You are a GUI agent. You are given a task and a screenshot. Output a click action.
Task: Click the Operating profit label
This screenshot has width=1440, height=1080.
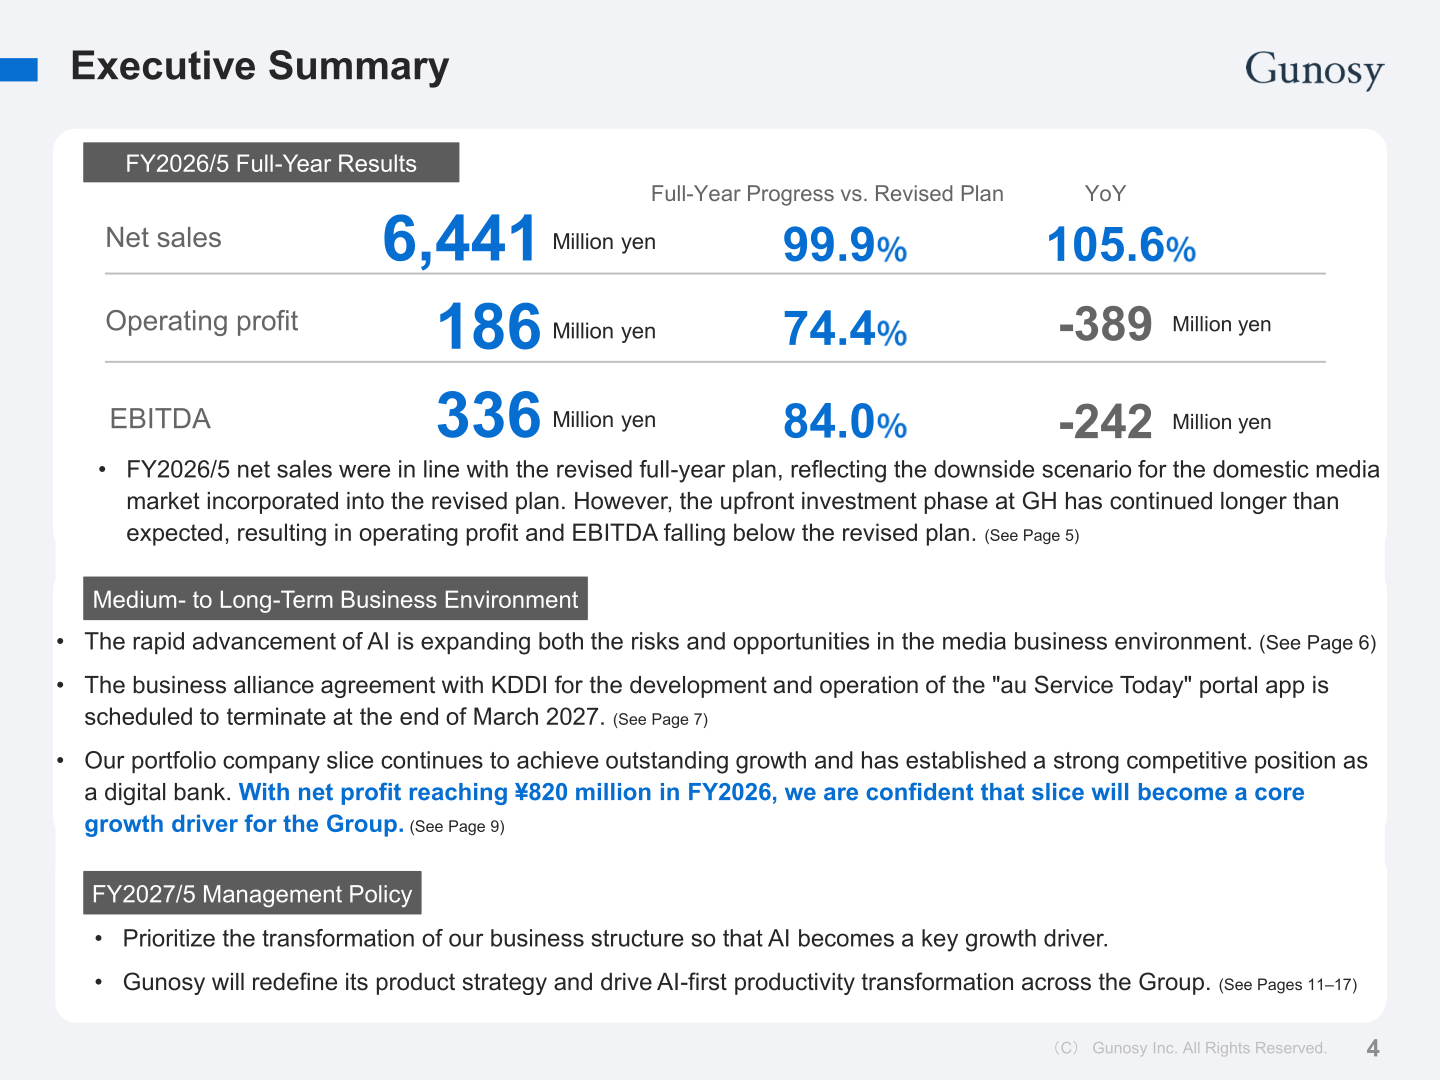(202, 321)
